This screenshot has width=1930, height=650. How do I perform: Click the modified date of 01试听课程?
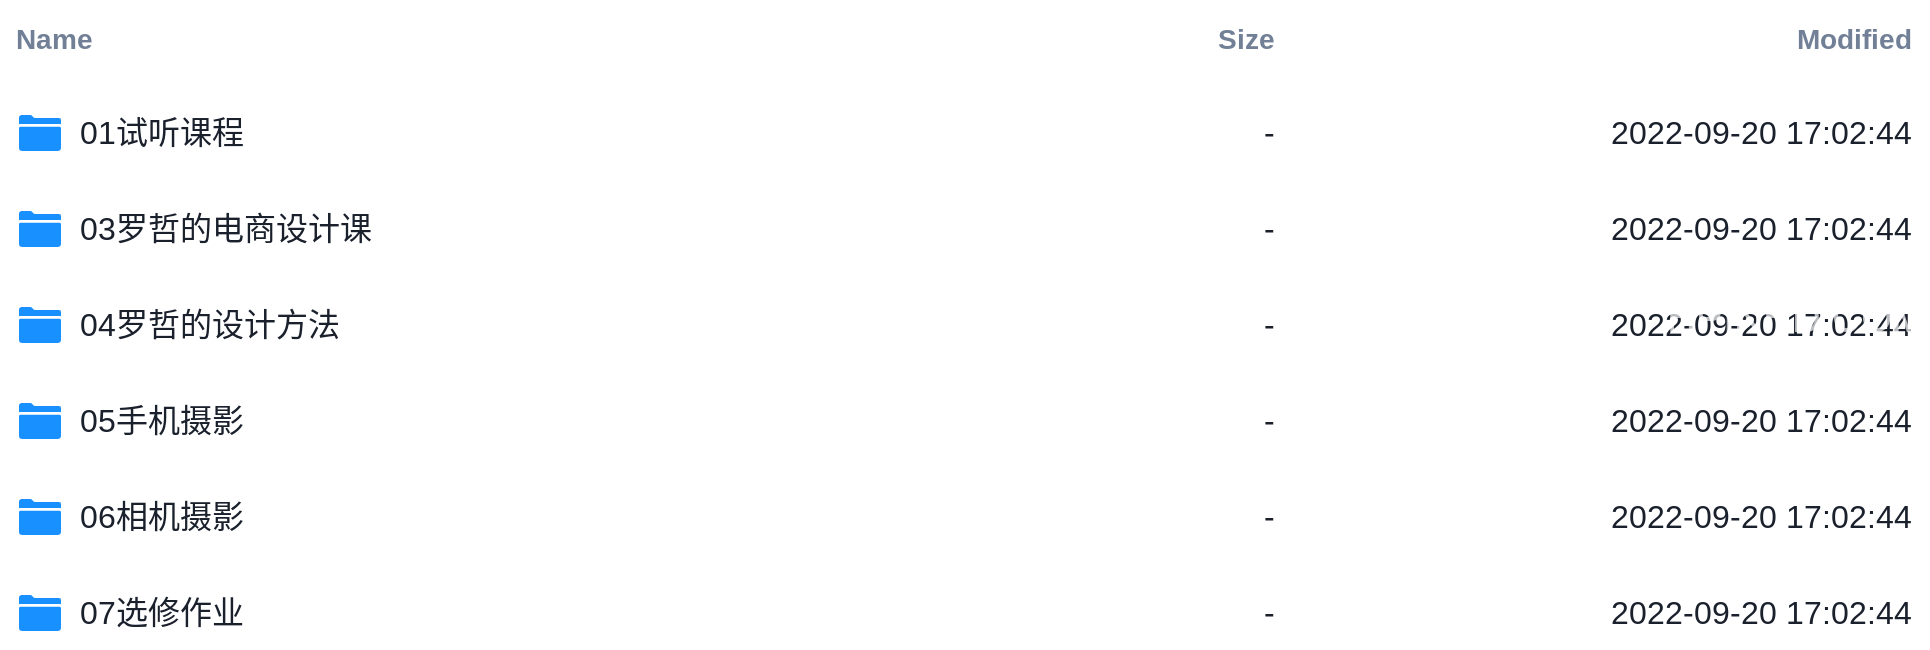tap(1761, 133)
